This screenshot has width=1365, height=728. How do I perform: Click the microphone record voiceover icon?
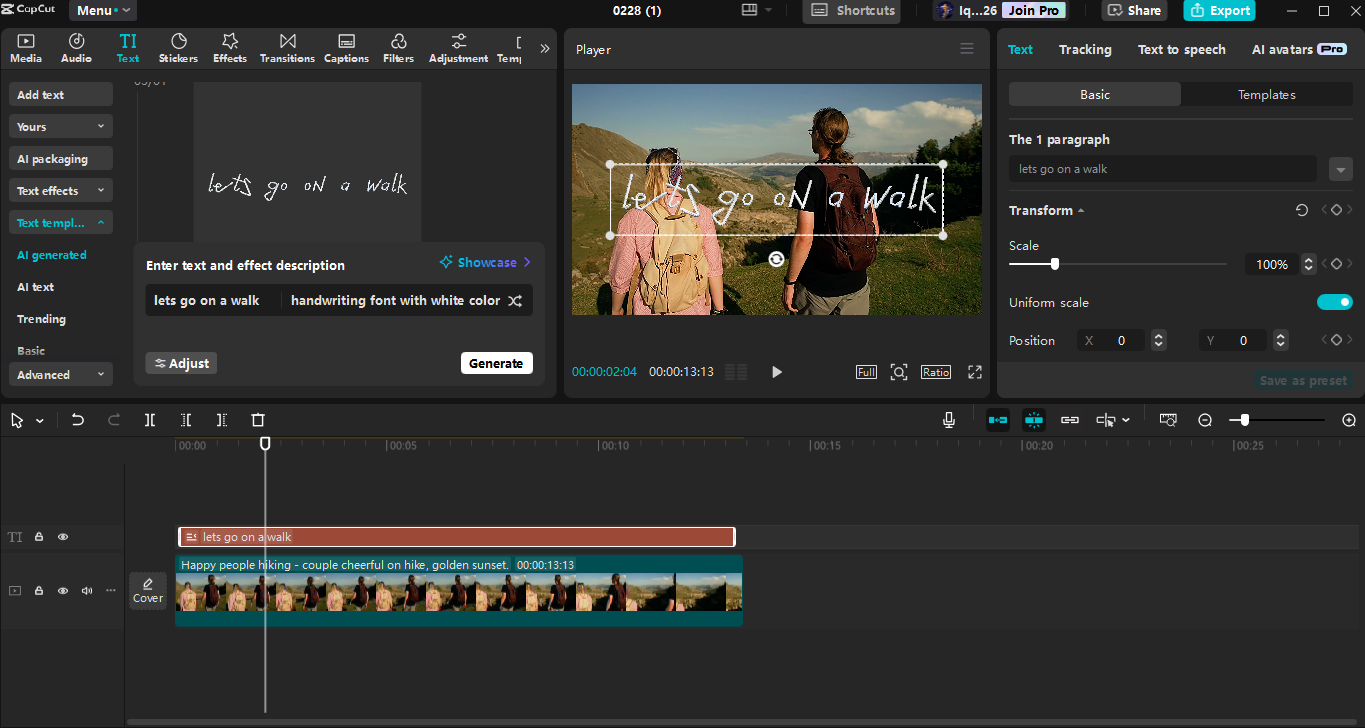[x=949, y=420]
